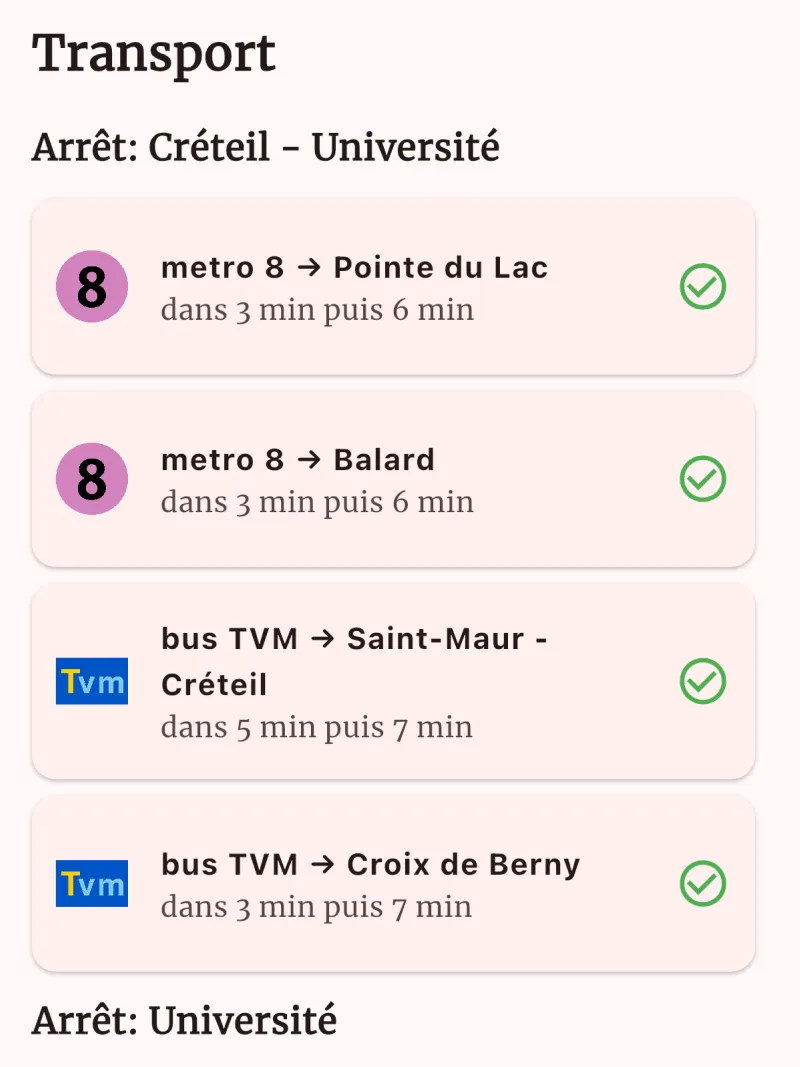
Task: Click the metro 8 icon for Balard
Action: [92, 479]
